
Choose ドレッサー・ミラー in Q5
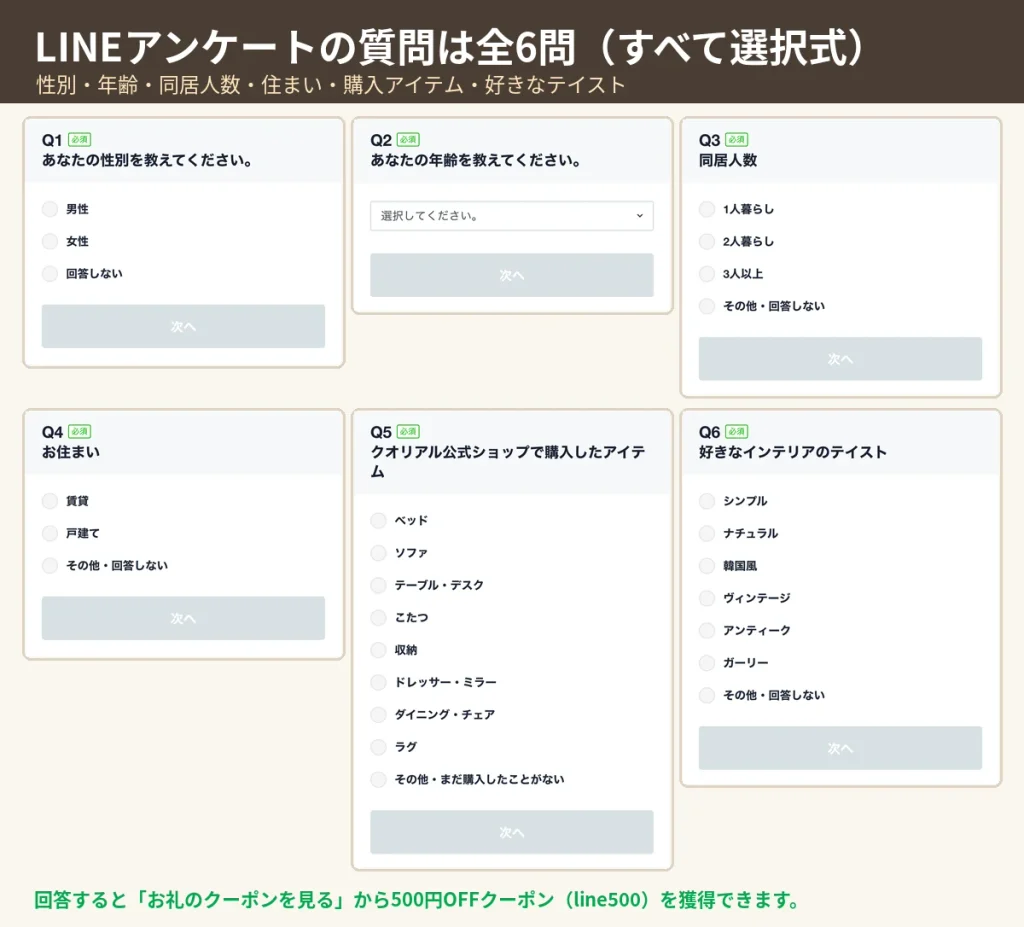(x=379, y=682)
